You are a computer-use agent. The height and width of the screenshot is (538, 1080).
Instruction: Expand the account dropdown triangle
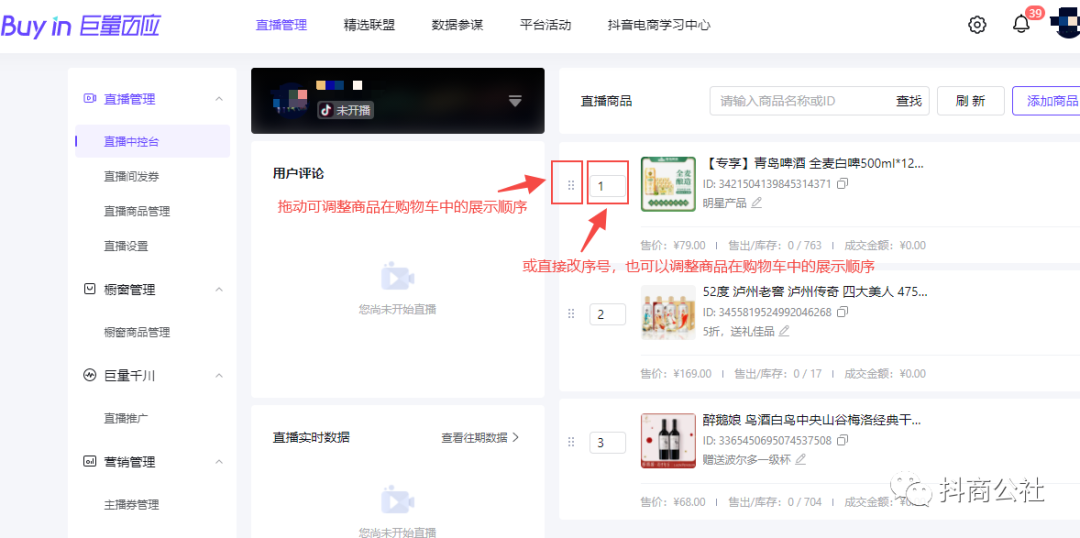[515, 101]
